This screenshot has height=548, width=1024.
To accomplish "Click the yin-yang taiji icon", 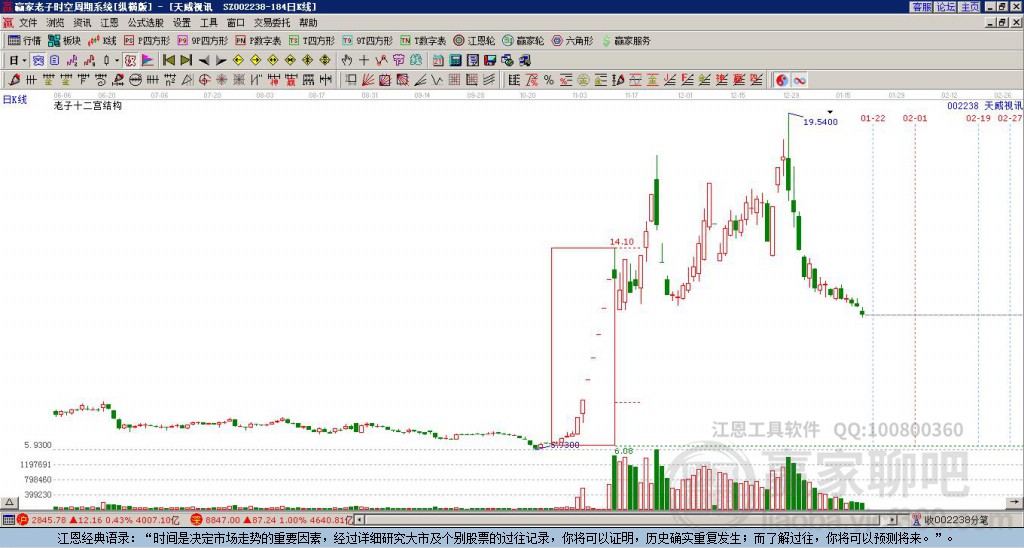I will click(782, 80).
